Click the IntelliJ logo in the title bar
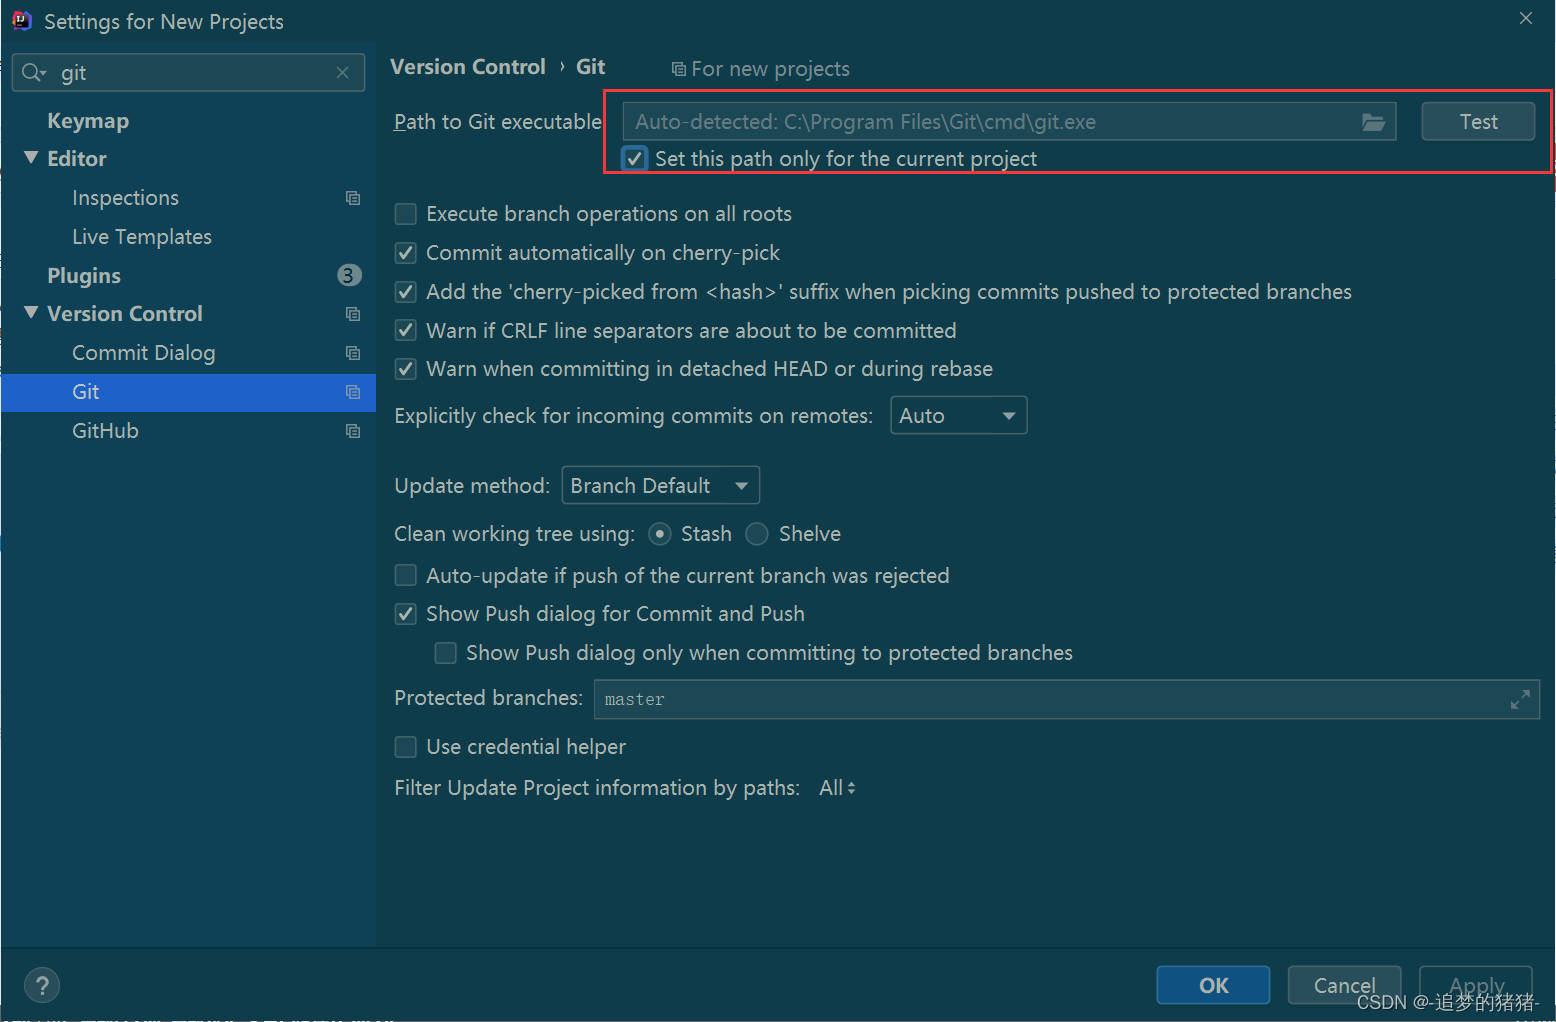This screenshot has height=1022, width=1556. (22, 21)
